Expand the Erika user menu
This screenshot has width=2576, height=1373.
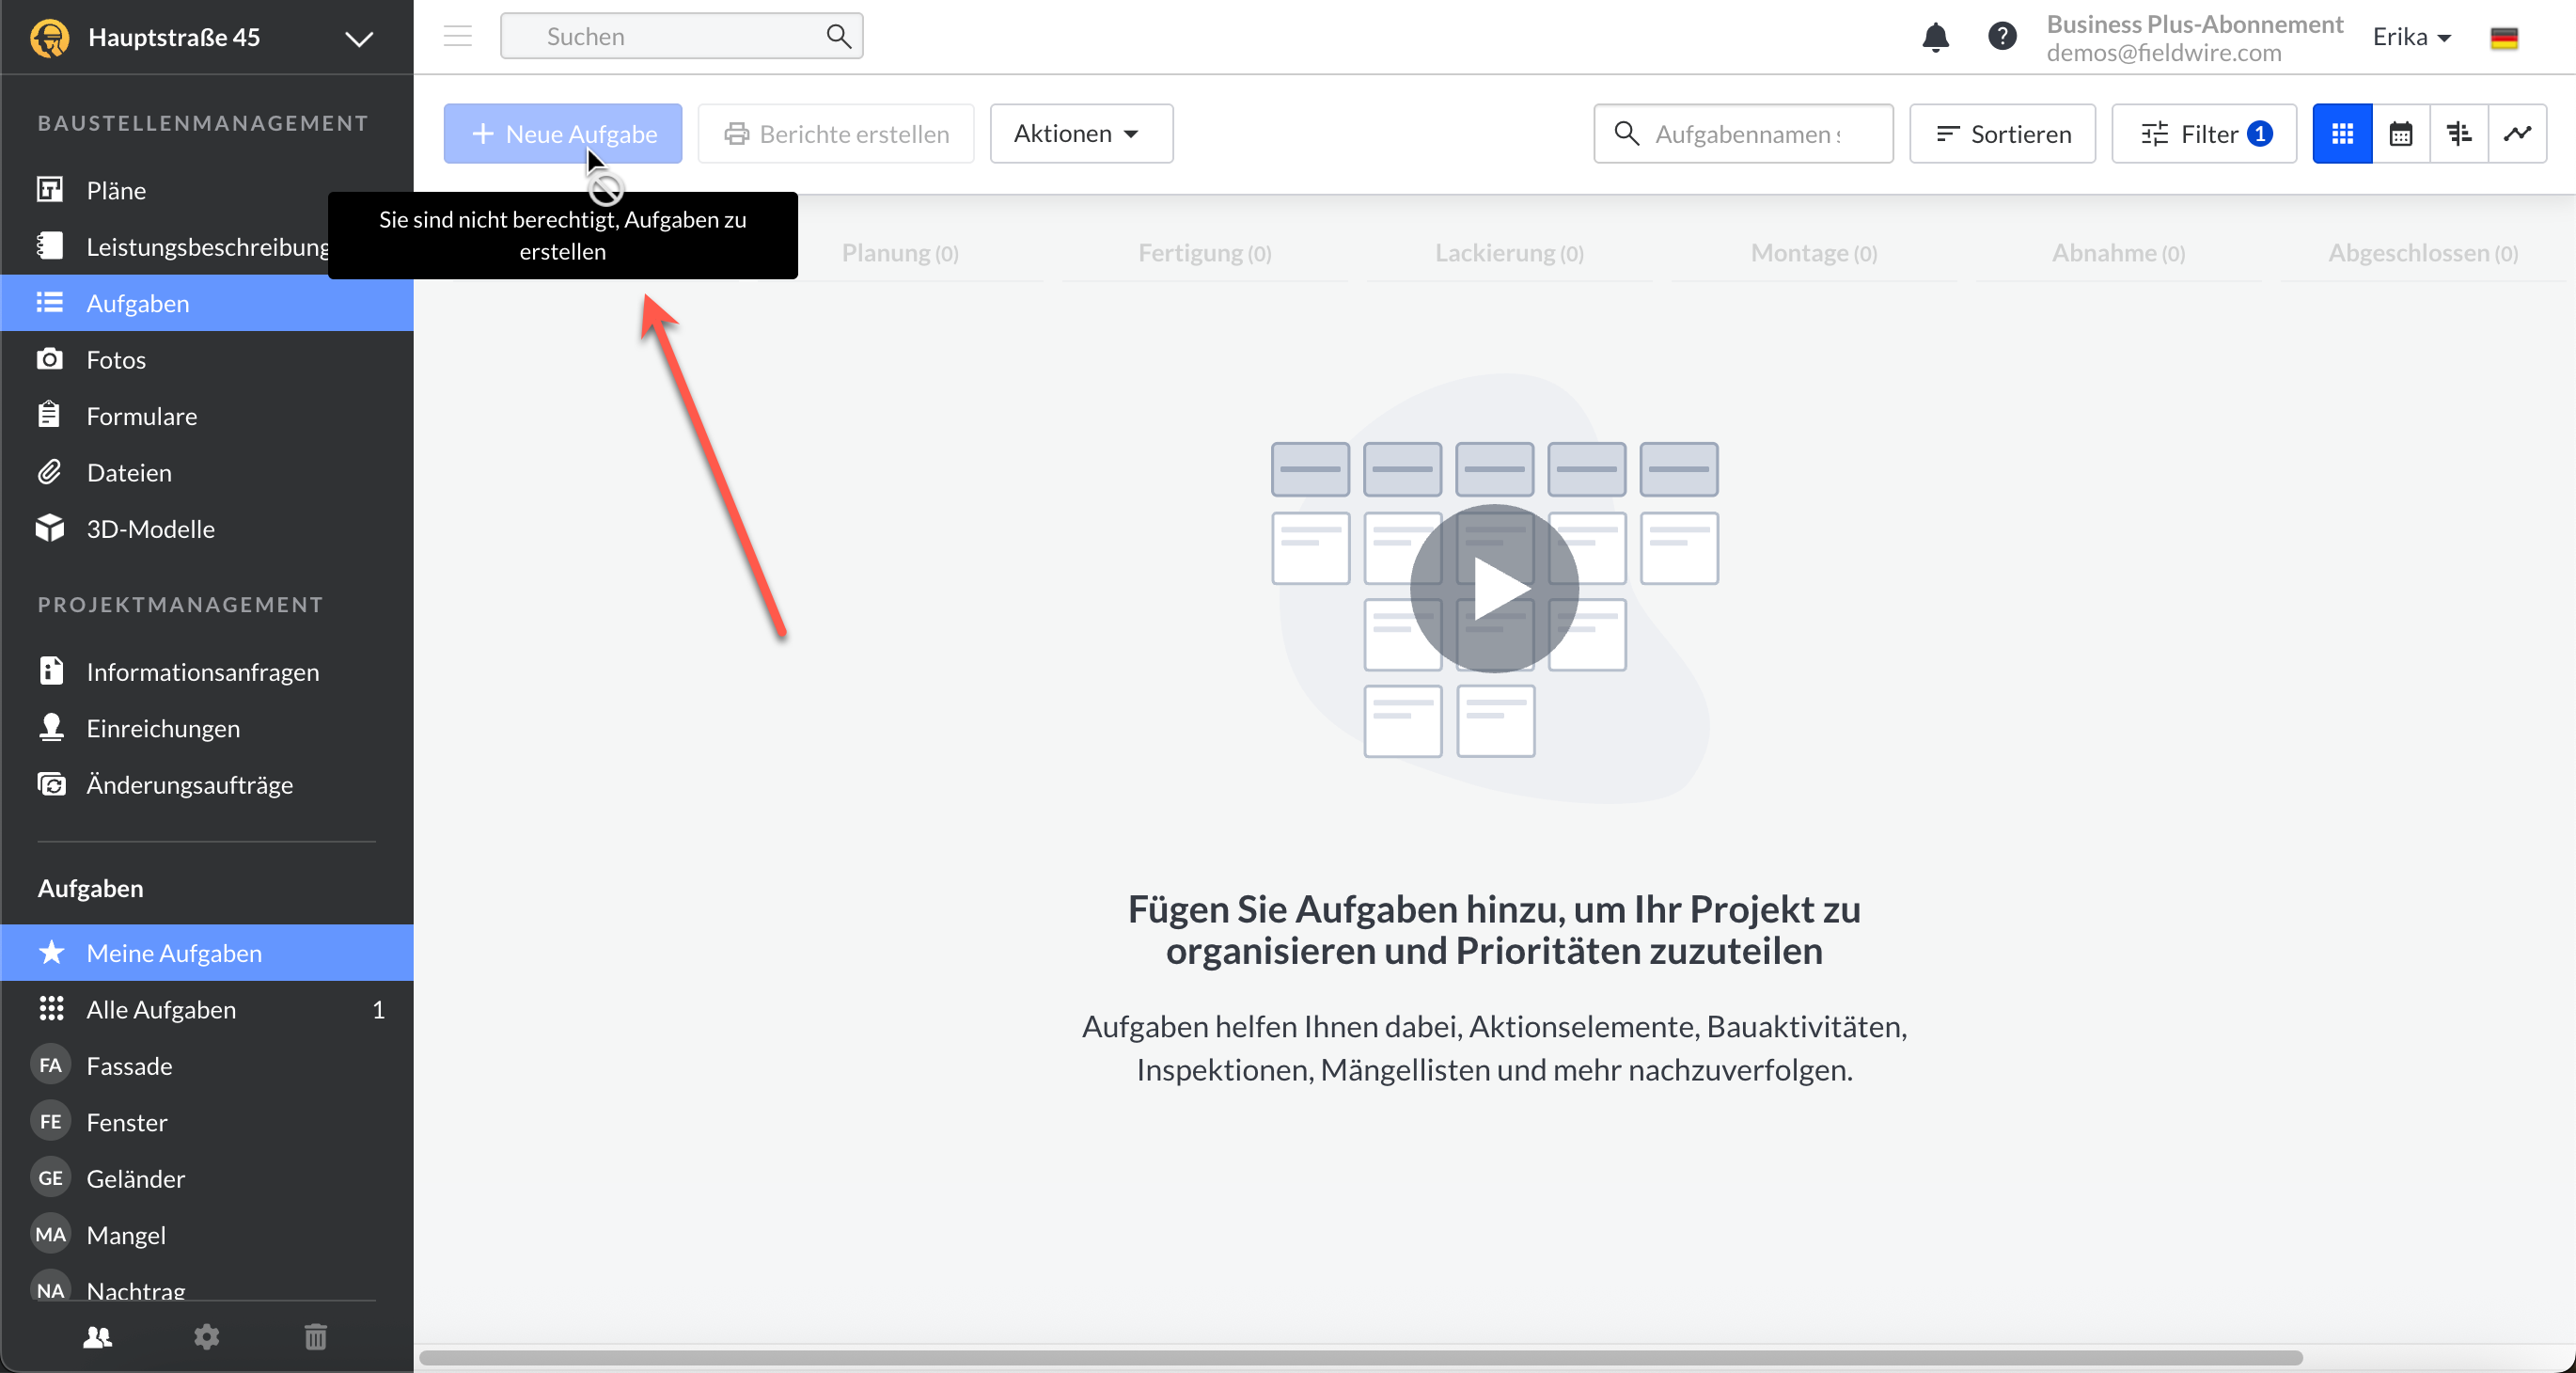click(2411, 38)
